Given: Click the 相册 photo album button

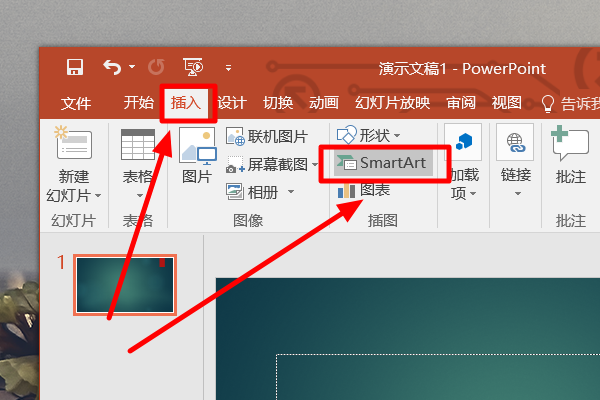Looking at the screenshot, I should [252, 192].
